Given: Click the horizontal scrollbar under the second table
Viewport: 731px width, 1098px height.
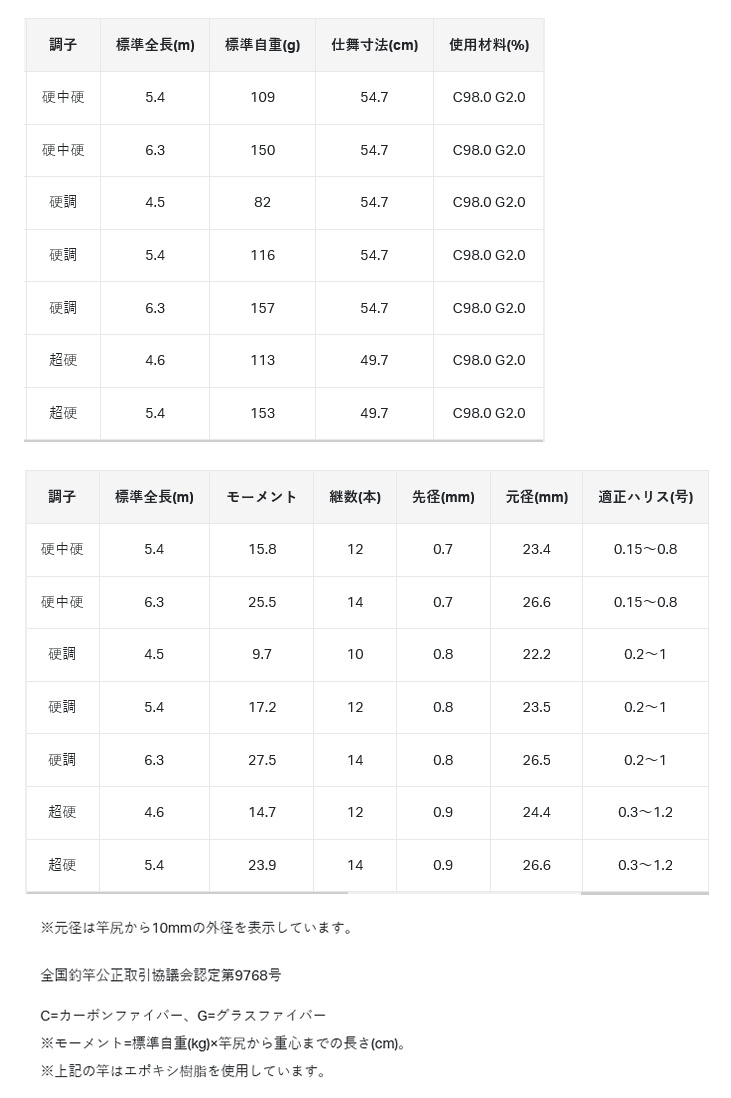Looking at the screenshot, I should point(367,894).
